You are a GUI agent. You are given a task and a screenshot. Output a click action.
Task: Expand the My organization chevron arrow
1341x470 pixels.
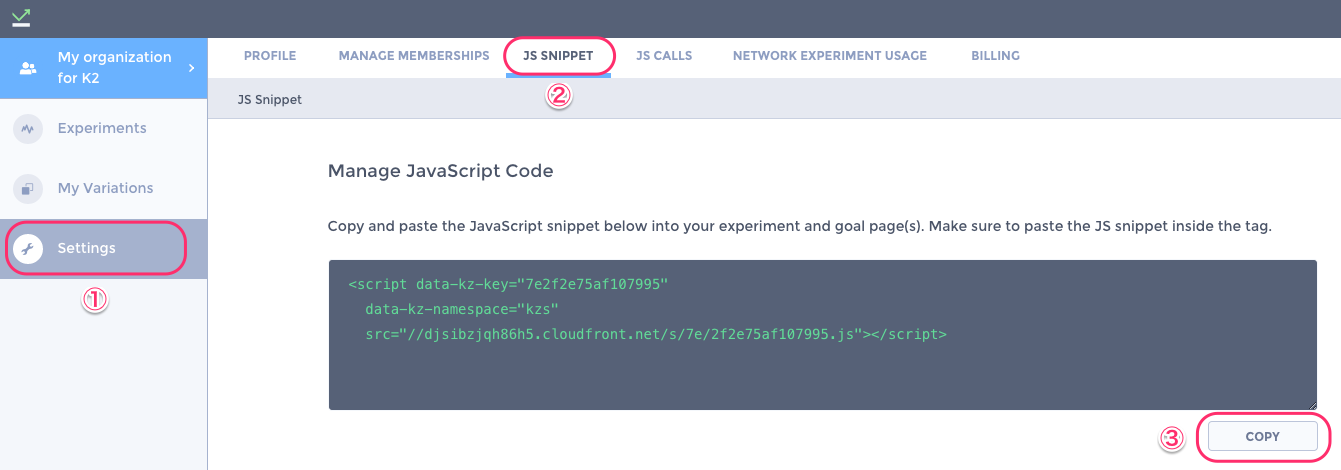tap(191, 68)
